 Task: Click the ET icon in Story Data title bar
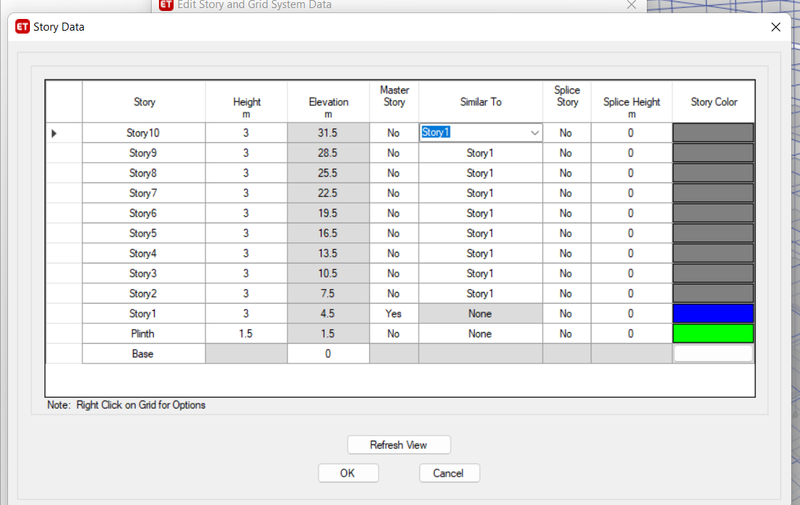(x=22, y=27)
